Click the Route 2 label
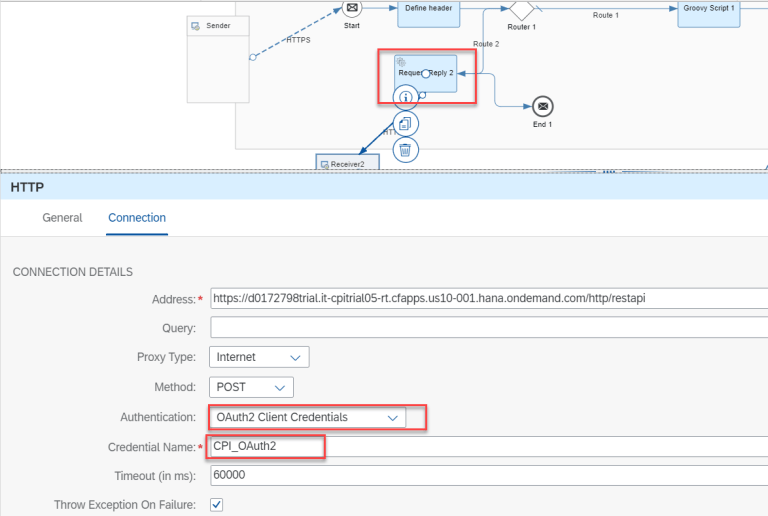768x516 pixels. click(486, 44)
